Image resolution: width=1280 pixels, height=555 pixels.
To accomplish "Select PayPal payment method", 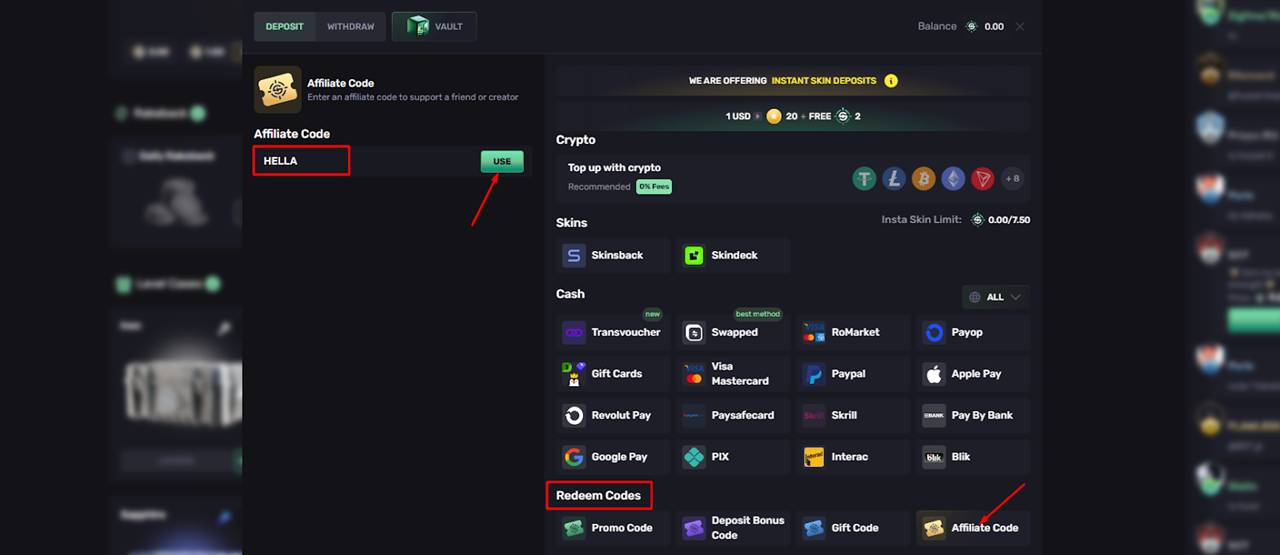I will [x=853, y=374].
